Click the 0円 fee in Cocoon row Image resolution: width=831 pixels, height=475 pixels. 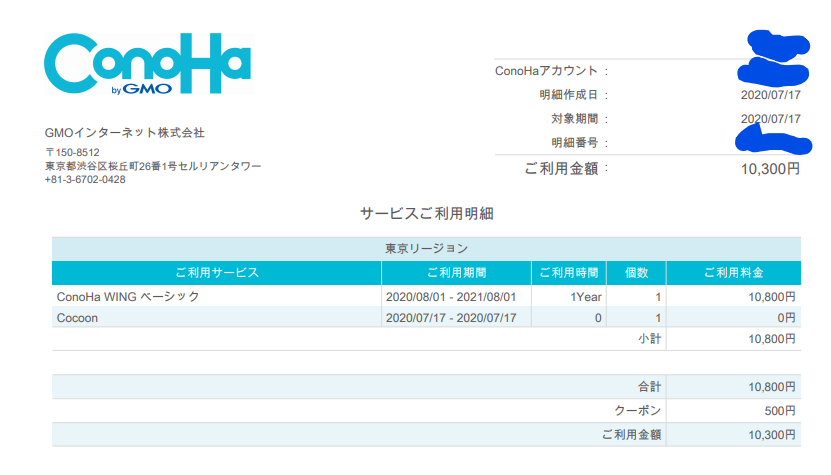coord(786,318)
